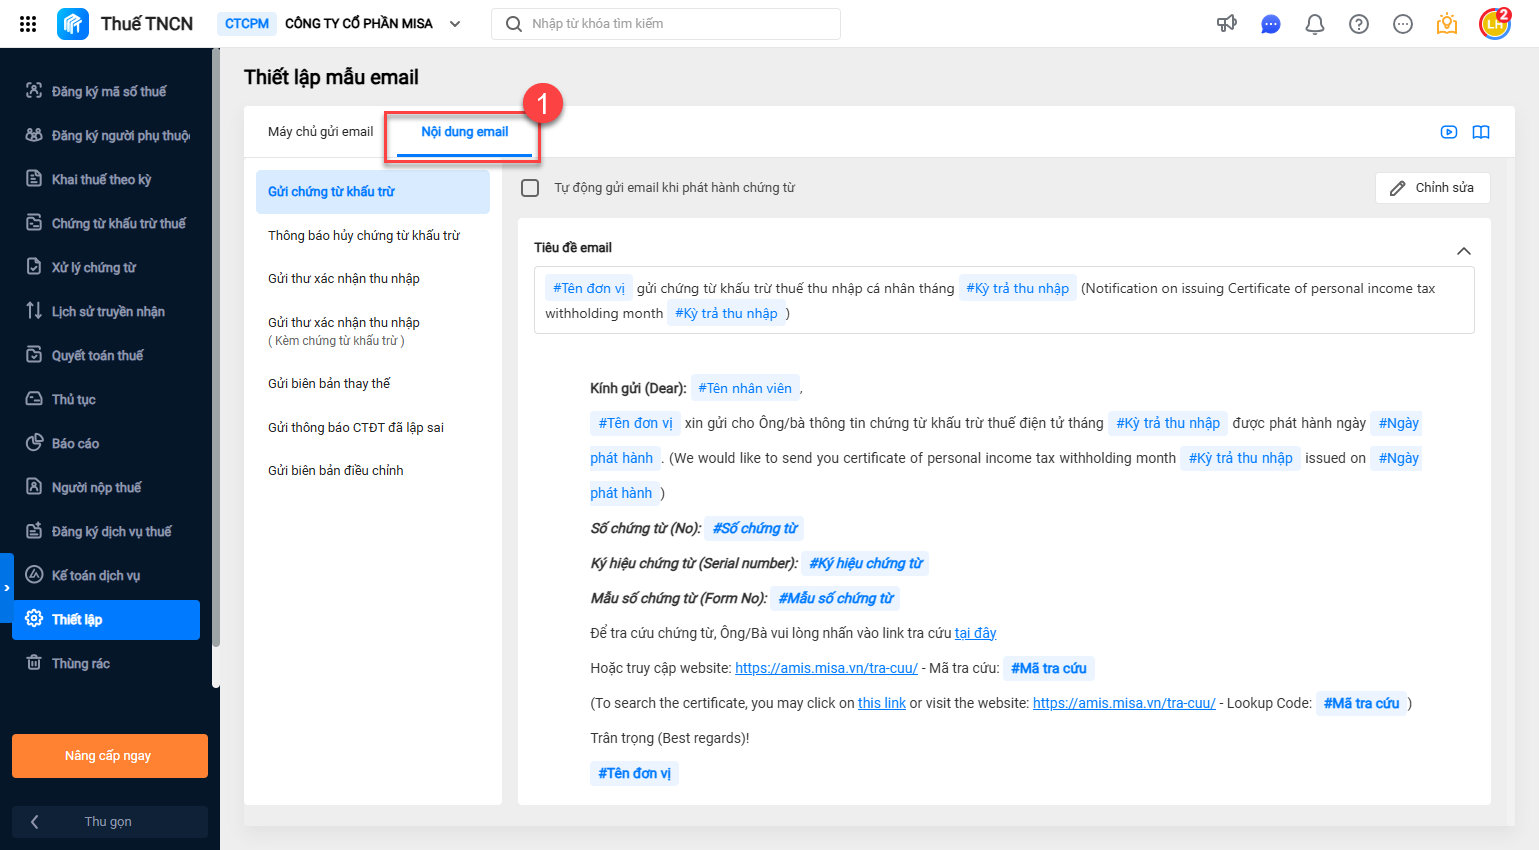
Task: Open the notification bell icon
Action: pos(1315,24)
